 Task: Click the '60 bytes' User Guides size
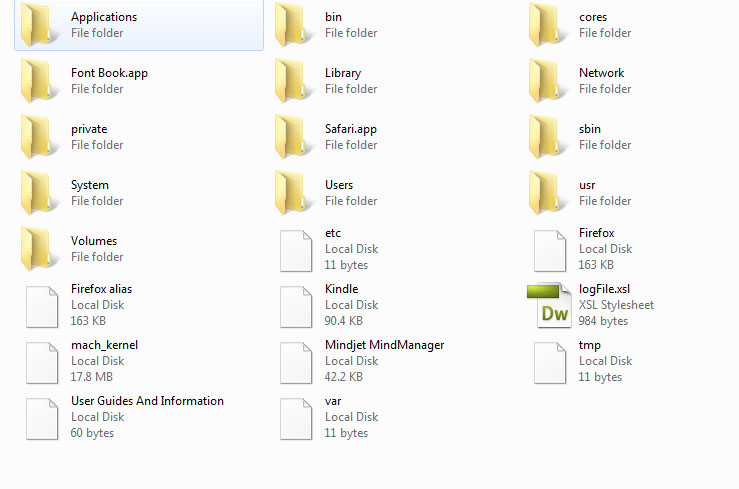(x=92, y=434)
